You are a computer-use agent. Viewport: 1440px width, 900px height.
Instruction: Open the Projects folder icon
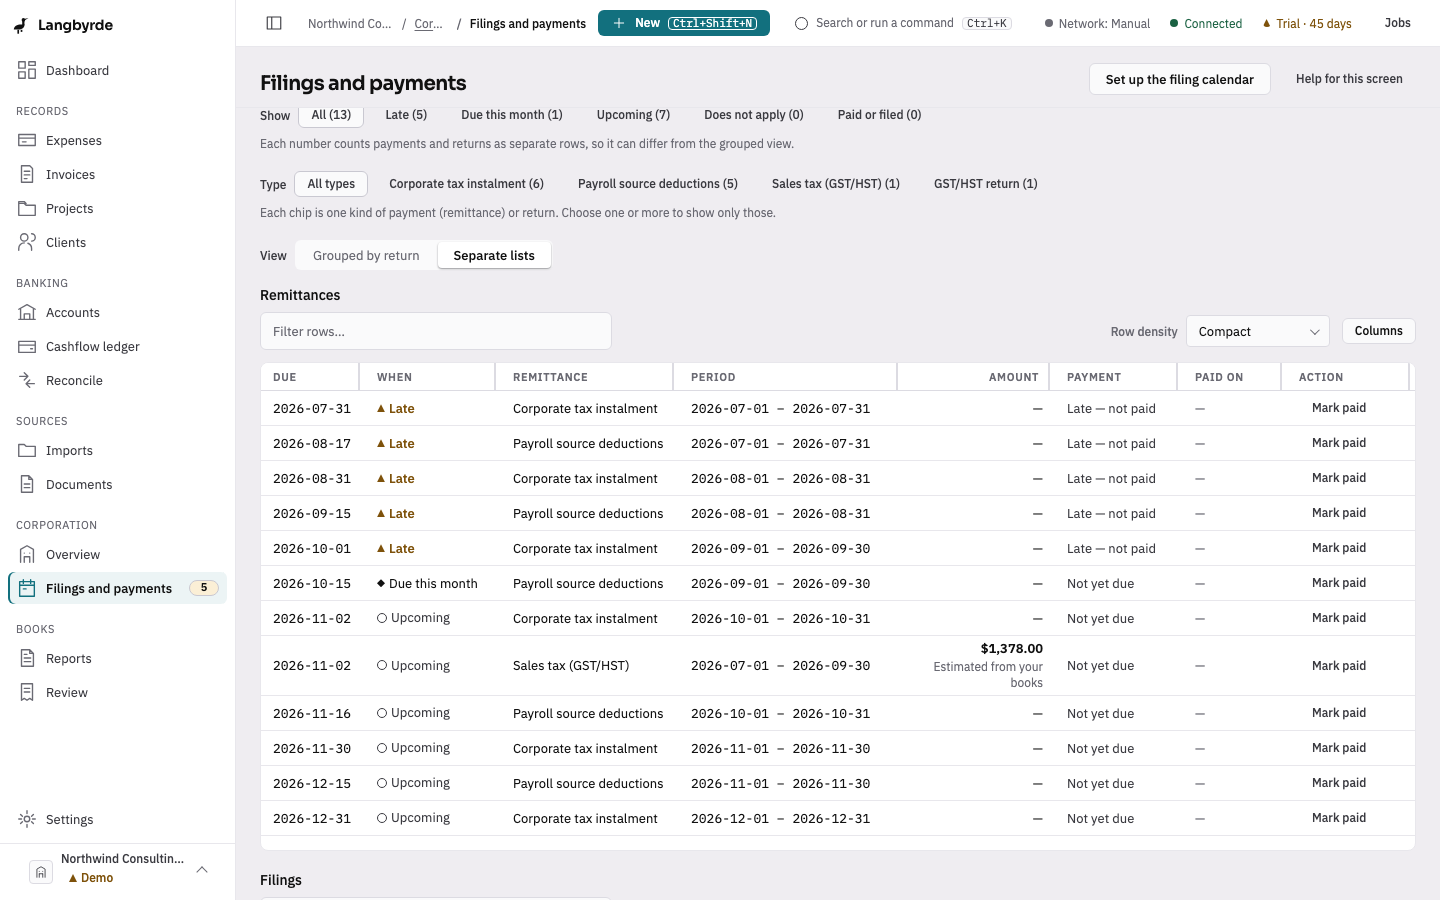point(27,208)
